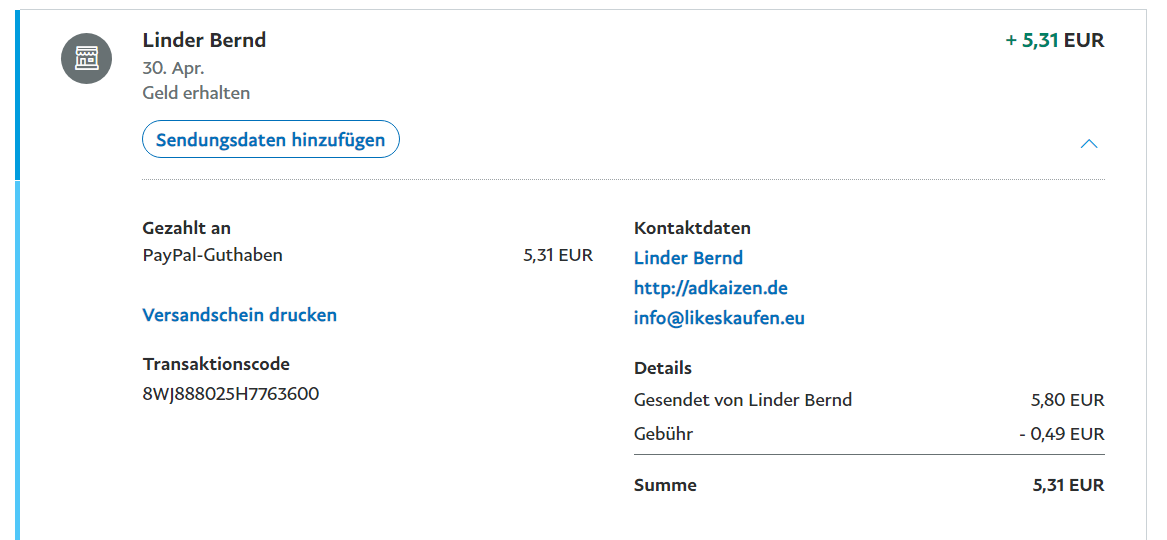Click the 5,80 EUR sent amount
The width and height of the screenshot is (1167, 540).
tap(1067, 400)
